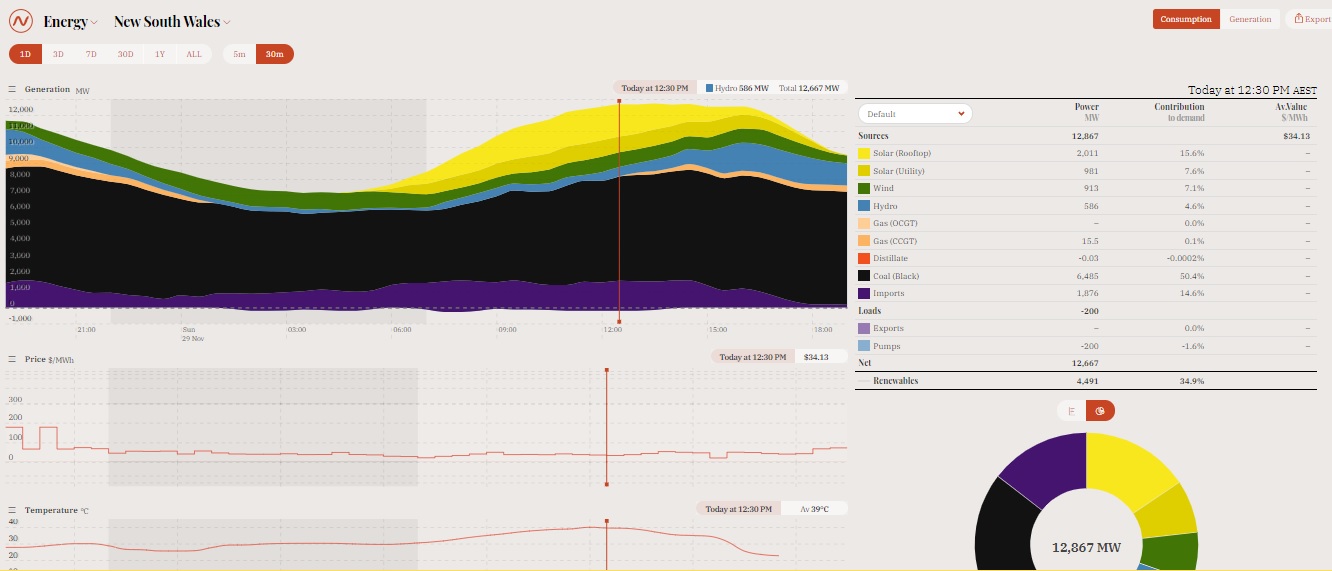This screenshot has height=571, width=1332.
Task: Open the New South Wales region dropdown
Action: (172, 22)
